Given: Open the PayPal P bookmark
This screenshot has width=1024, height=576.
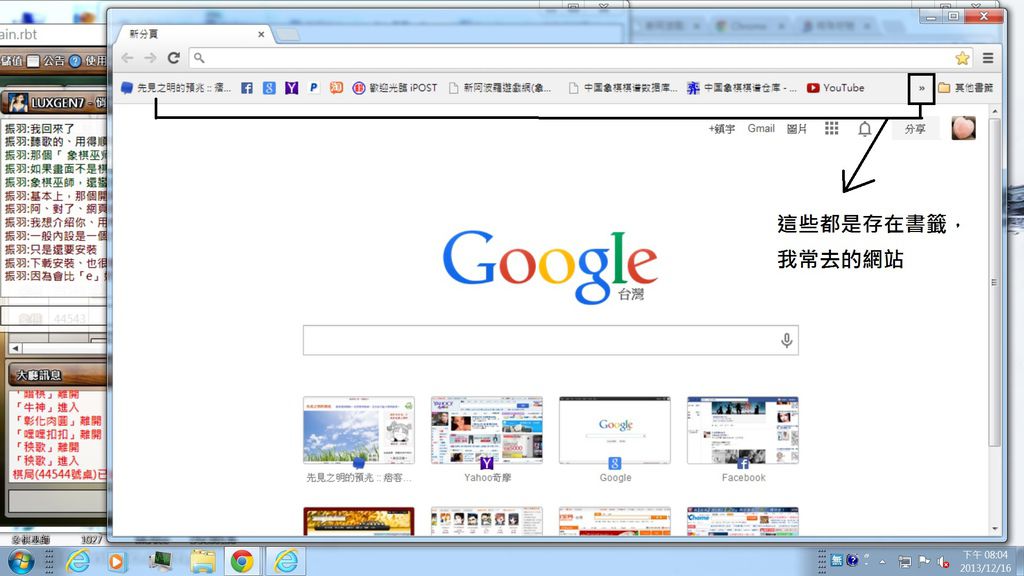Looking at the screenshot, I should 314,88.
